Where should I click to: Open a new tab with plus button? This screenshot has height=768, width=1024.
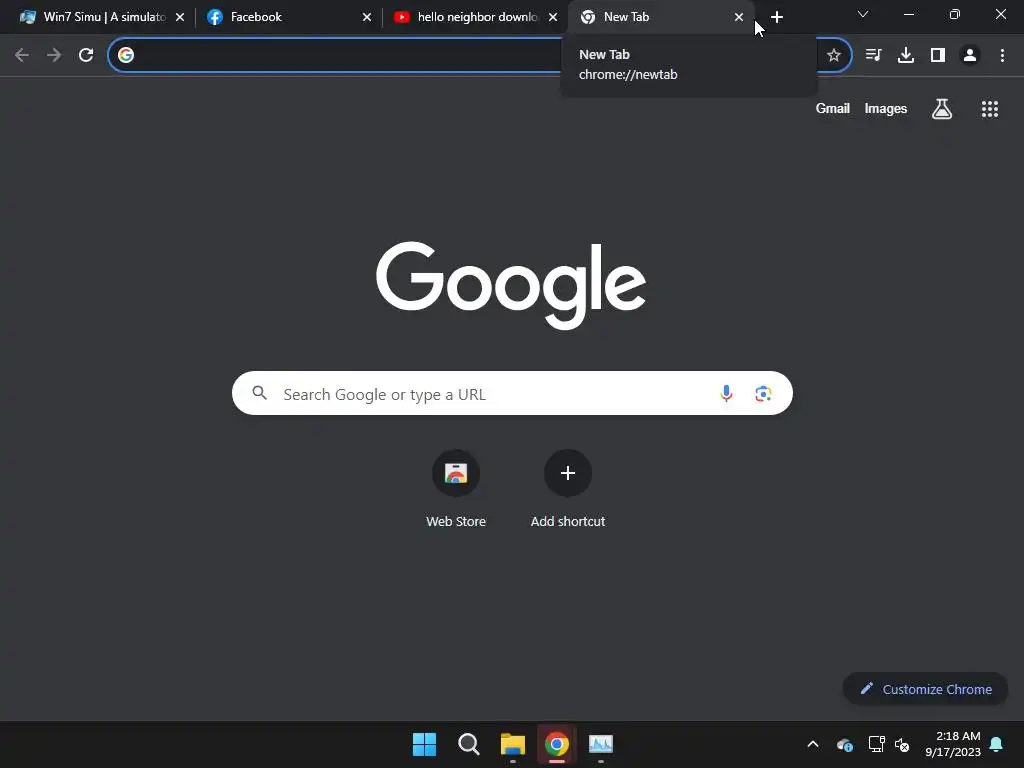pos(776,17)
